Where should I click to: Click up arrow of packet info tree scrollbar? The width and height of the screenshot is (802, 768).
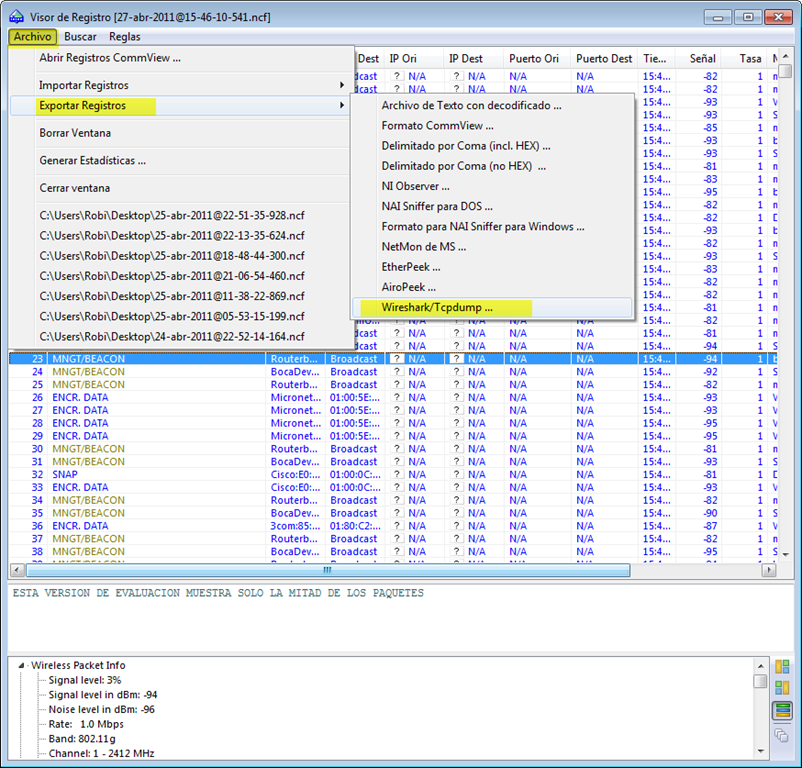pyautogui.click(x=761, y=666)
